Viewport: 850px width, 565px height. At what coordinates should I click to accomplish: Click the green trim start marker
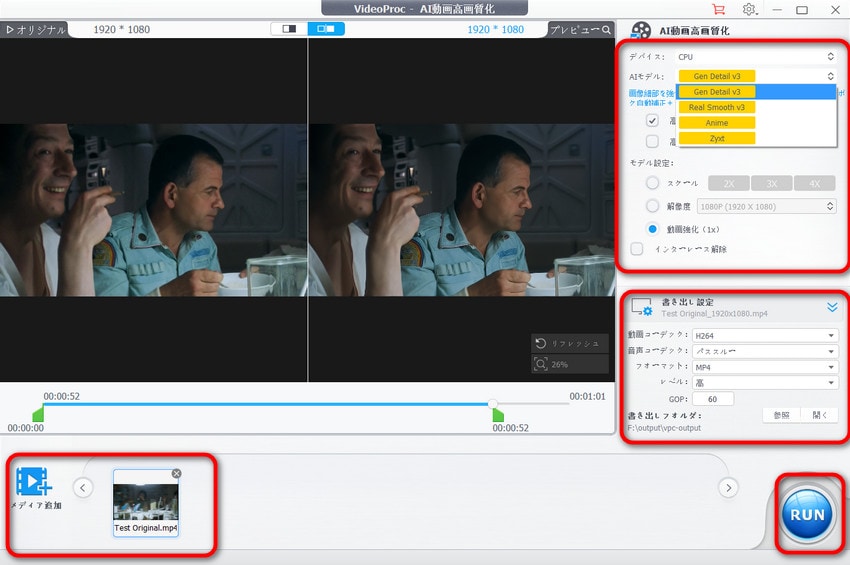tap(38, 414)
